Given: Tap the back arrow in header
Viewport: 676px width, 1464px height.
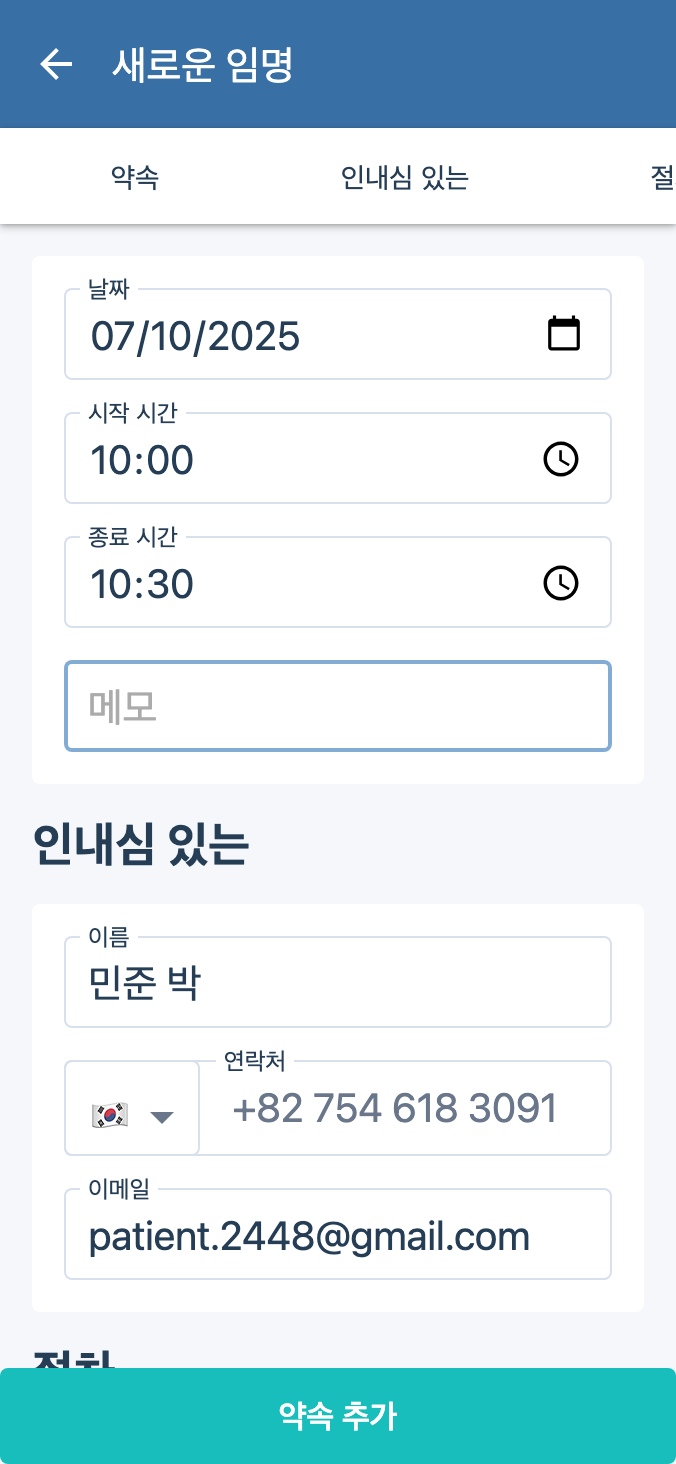Looking at the screenshot, I should pyautogui.click(x=56, y=65).
